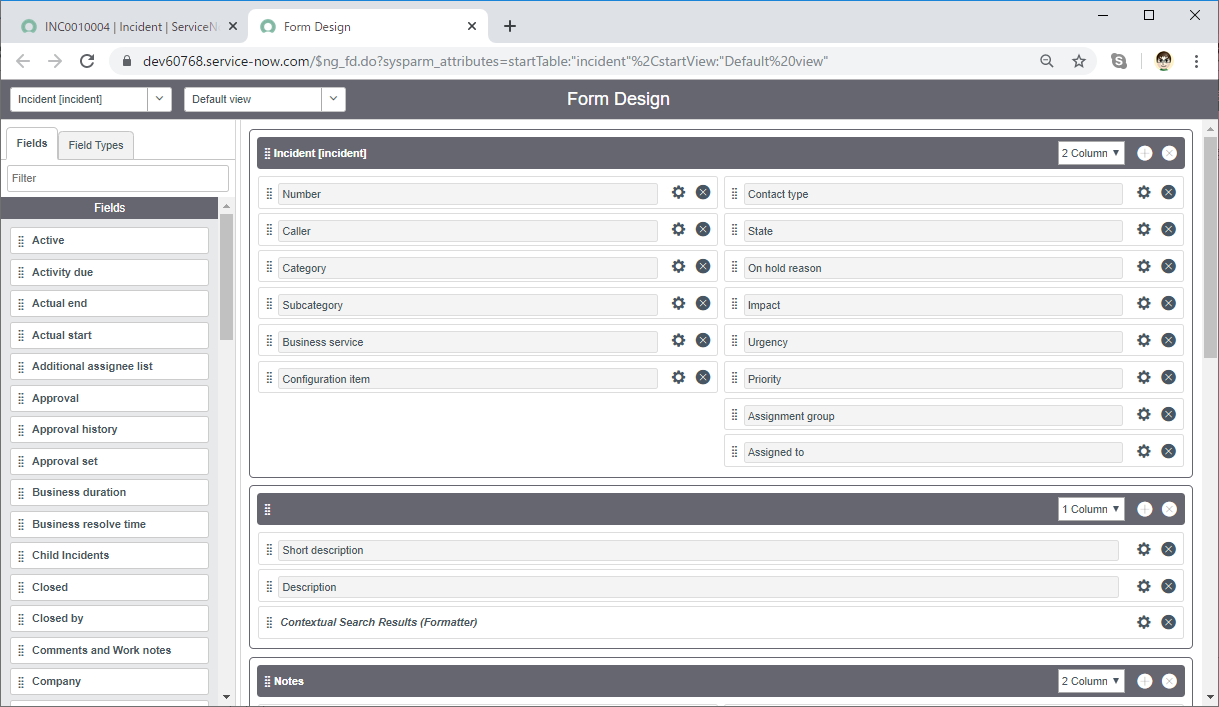Open a new browser tab
The image size is (1219, 707).
tap(510, 26)
